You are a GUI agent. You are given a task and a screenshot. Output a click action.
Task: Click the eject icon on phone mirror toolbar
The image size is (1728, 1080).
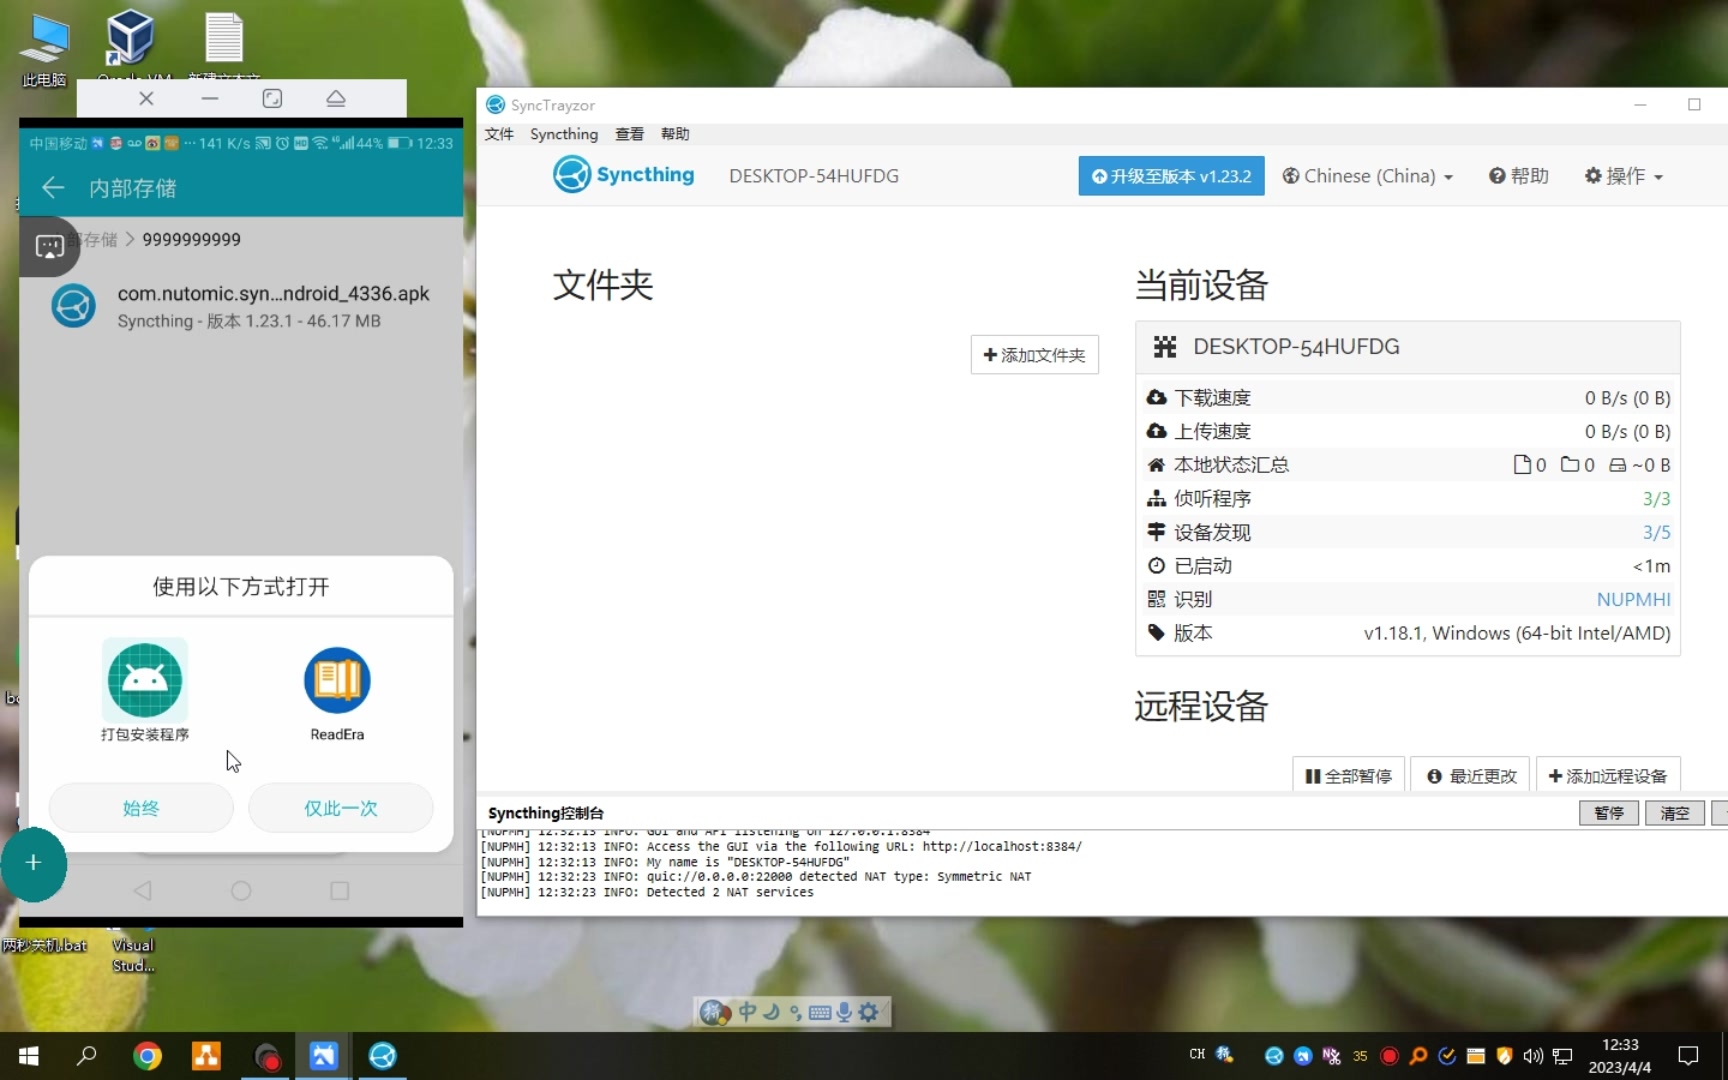pos(336,98)
